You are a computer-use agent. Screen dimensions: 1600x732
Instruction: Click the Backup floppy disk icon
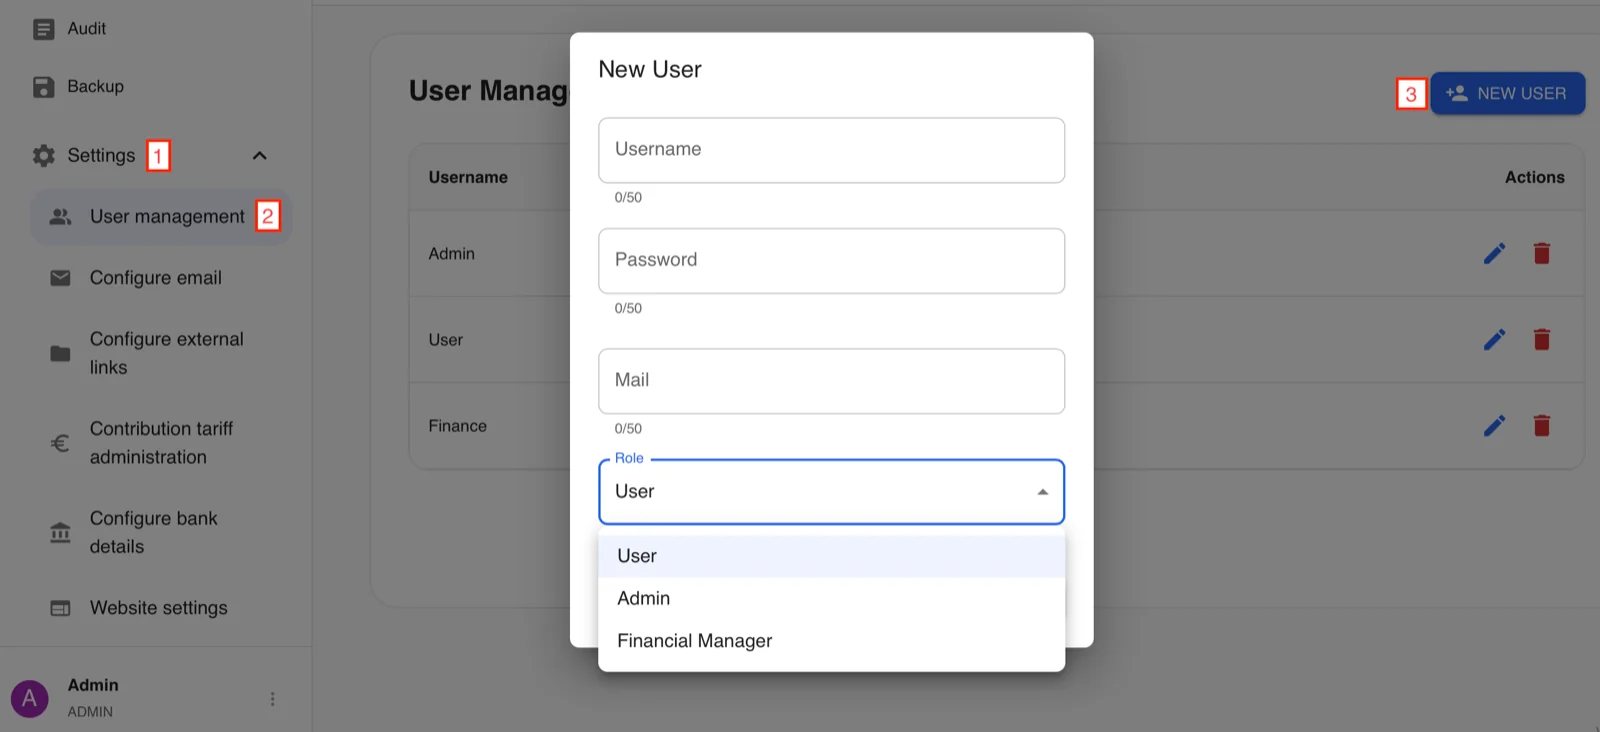(x=44, y=87)
